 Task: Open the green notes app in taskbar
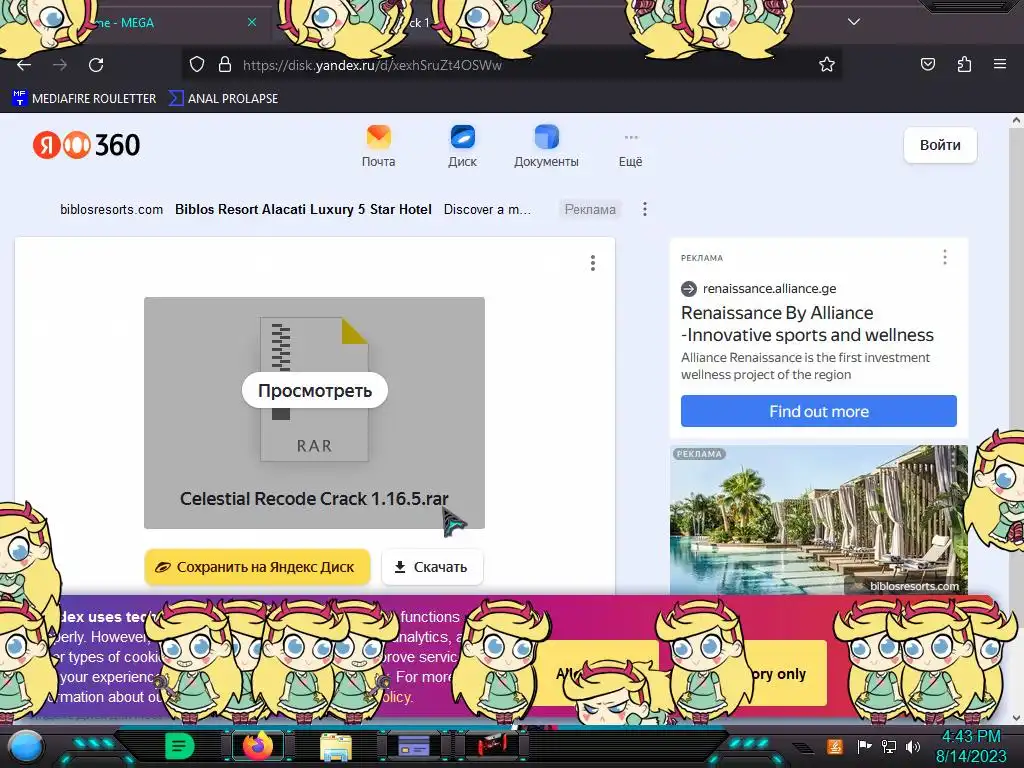pos(179,746)
